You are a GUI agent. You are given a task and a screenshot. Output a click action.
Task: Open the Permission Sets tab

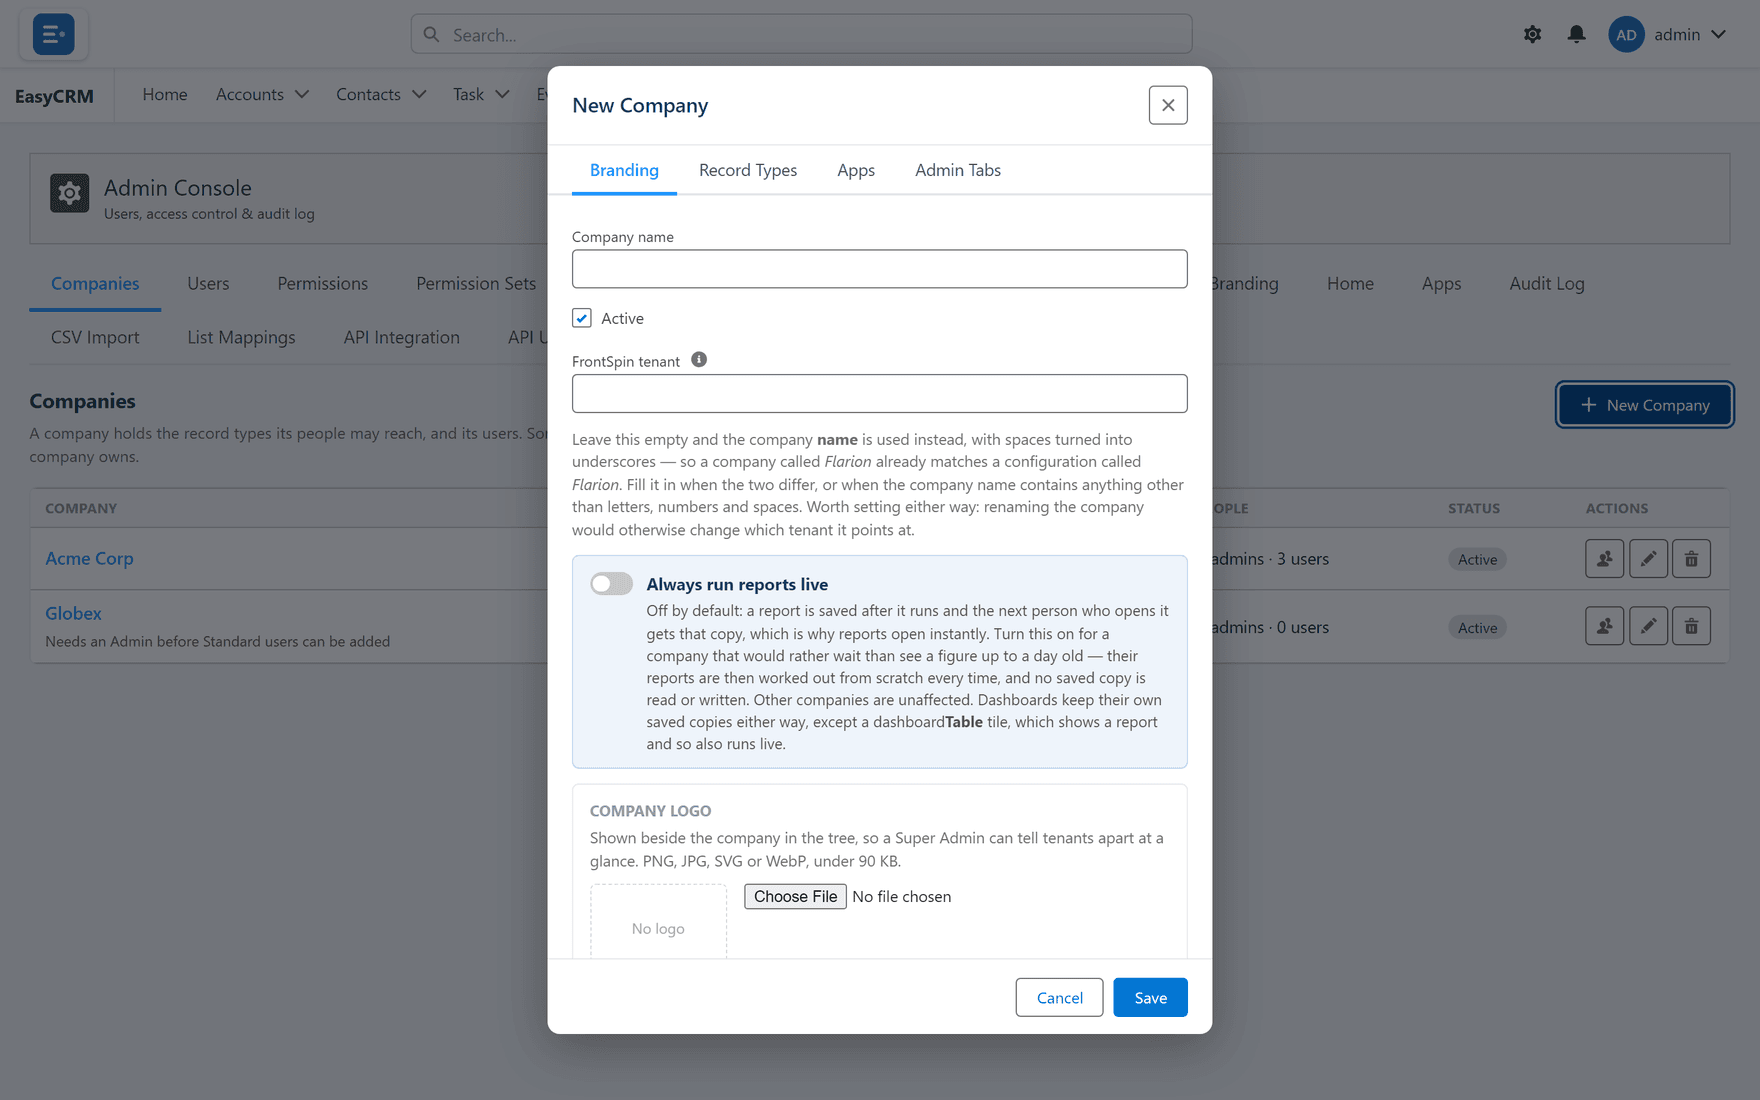tap(476, 283)
